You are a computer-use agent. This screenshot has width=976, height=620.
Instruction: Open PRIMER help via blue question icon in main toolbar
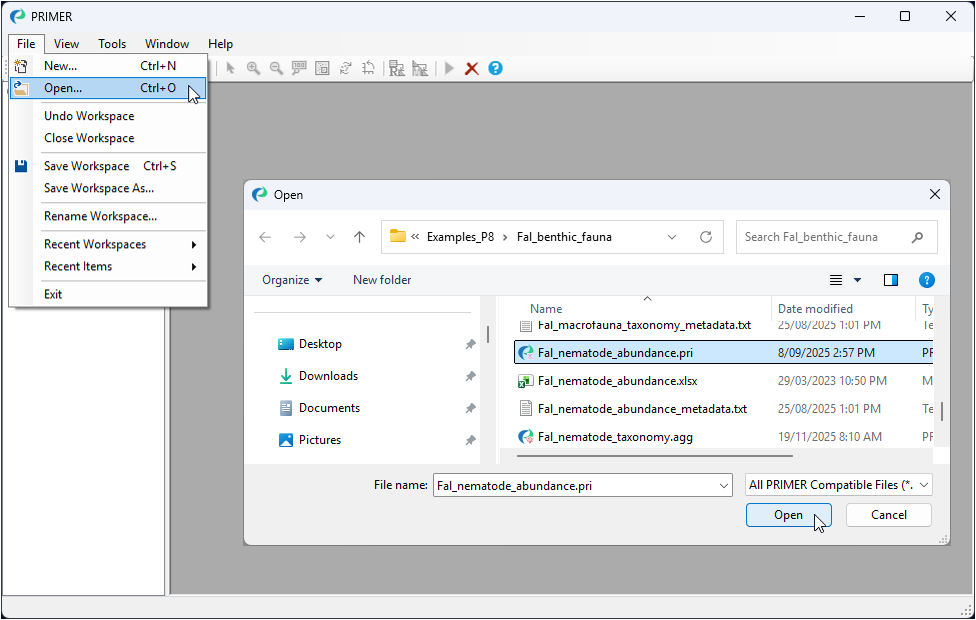pyautogui.click(x=495, y=68)
